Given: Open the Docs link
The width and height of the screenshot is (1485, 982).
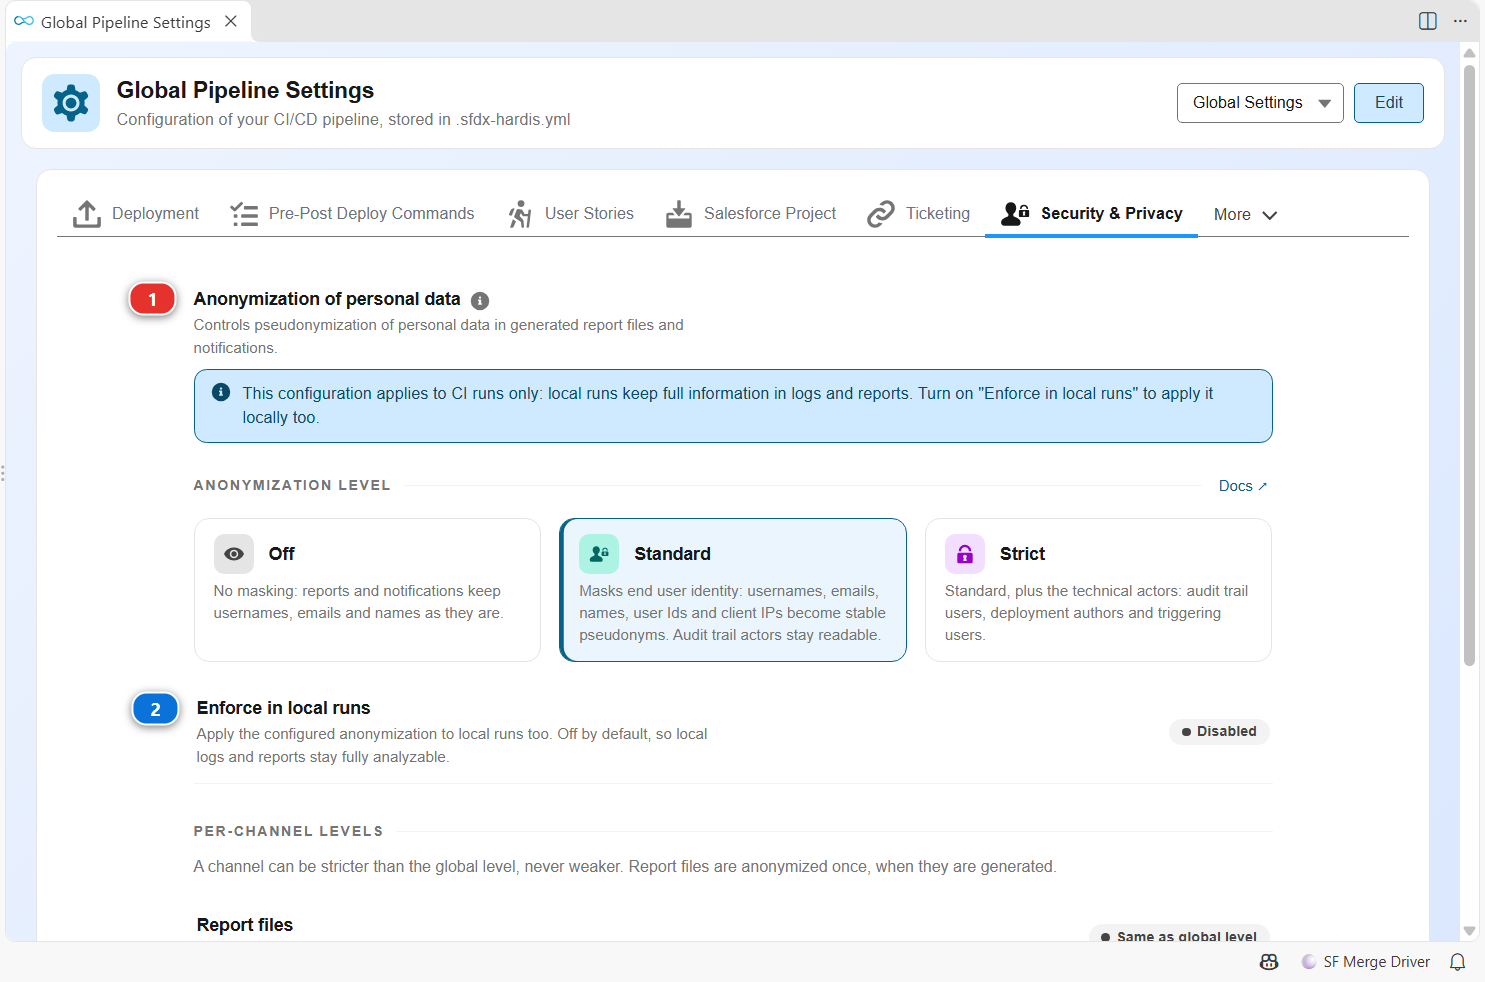Looking at the screenshot, I should click(x=1243, y=486).
